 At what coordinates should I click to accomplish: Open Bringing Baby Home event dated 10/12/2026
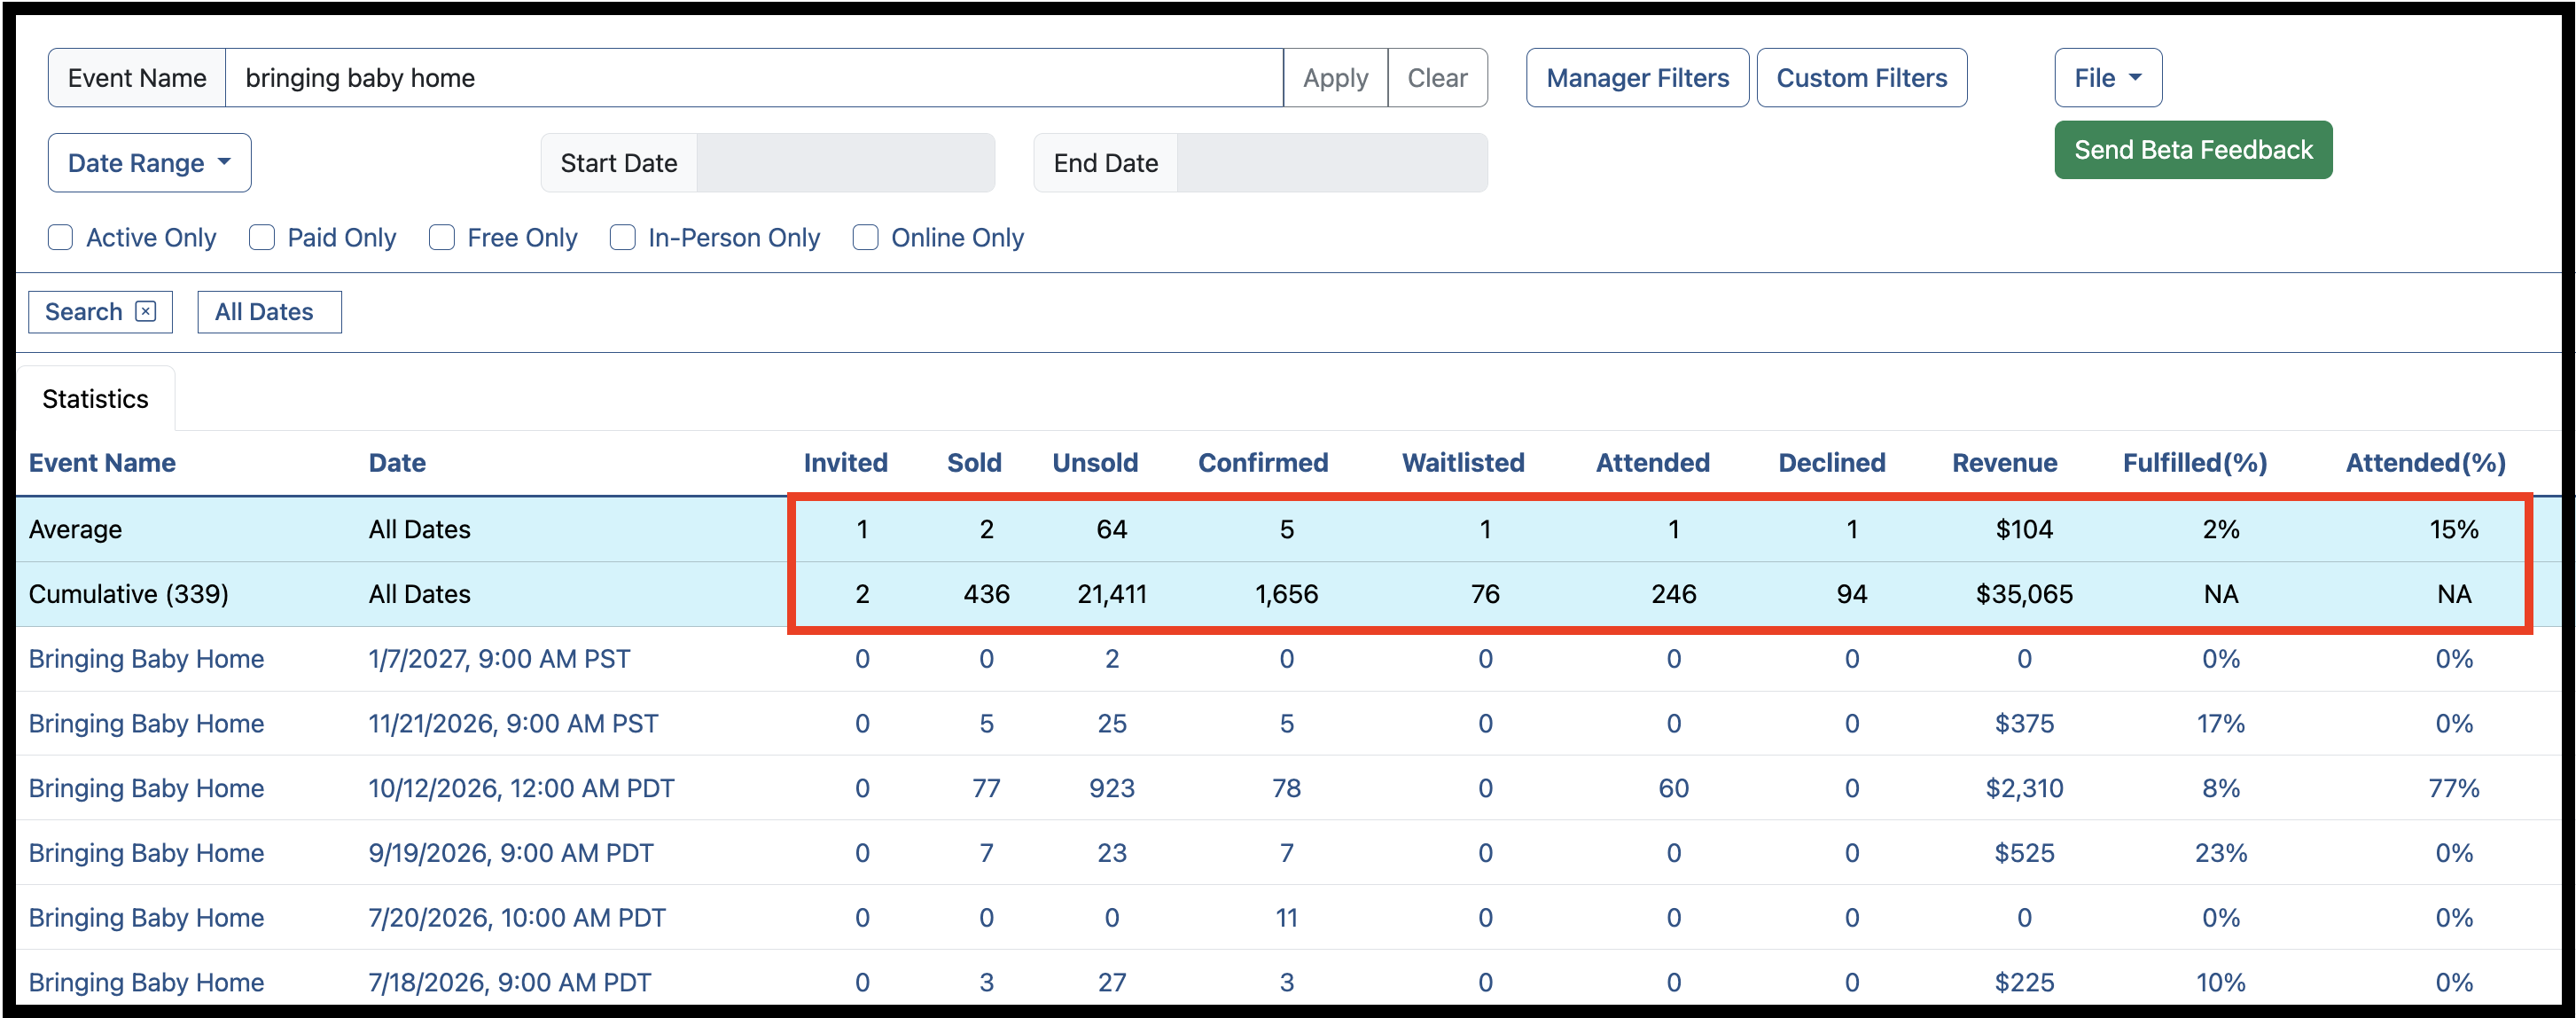click(146, 788)
